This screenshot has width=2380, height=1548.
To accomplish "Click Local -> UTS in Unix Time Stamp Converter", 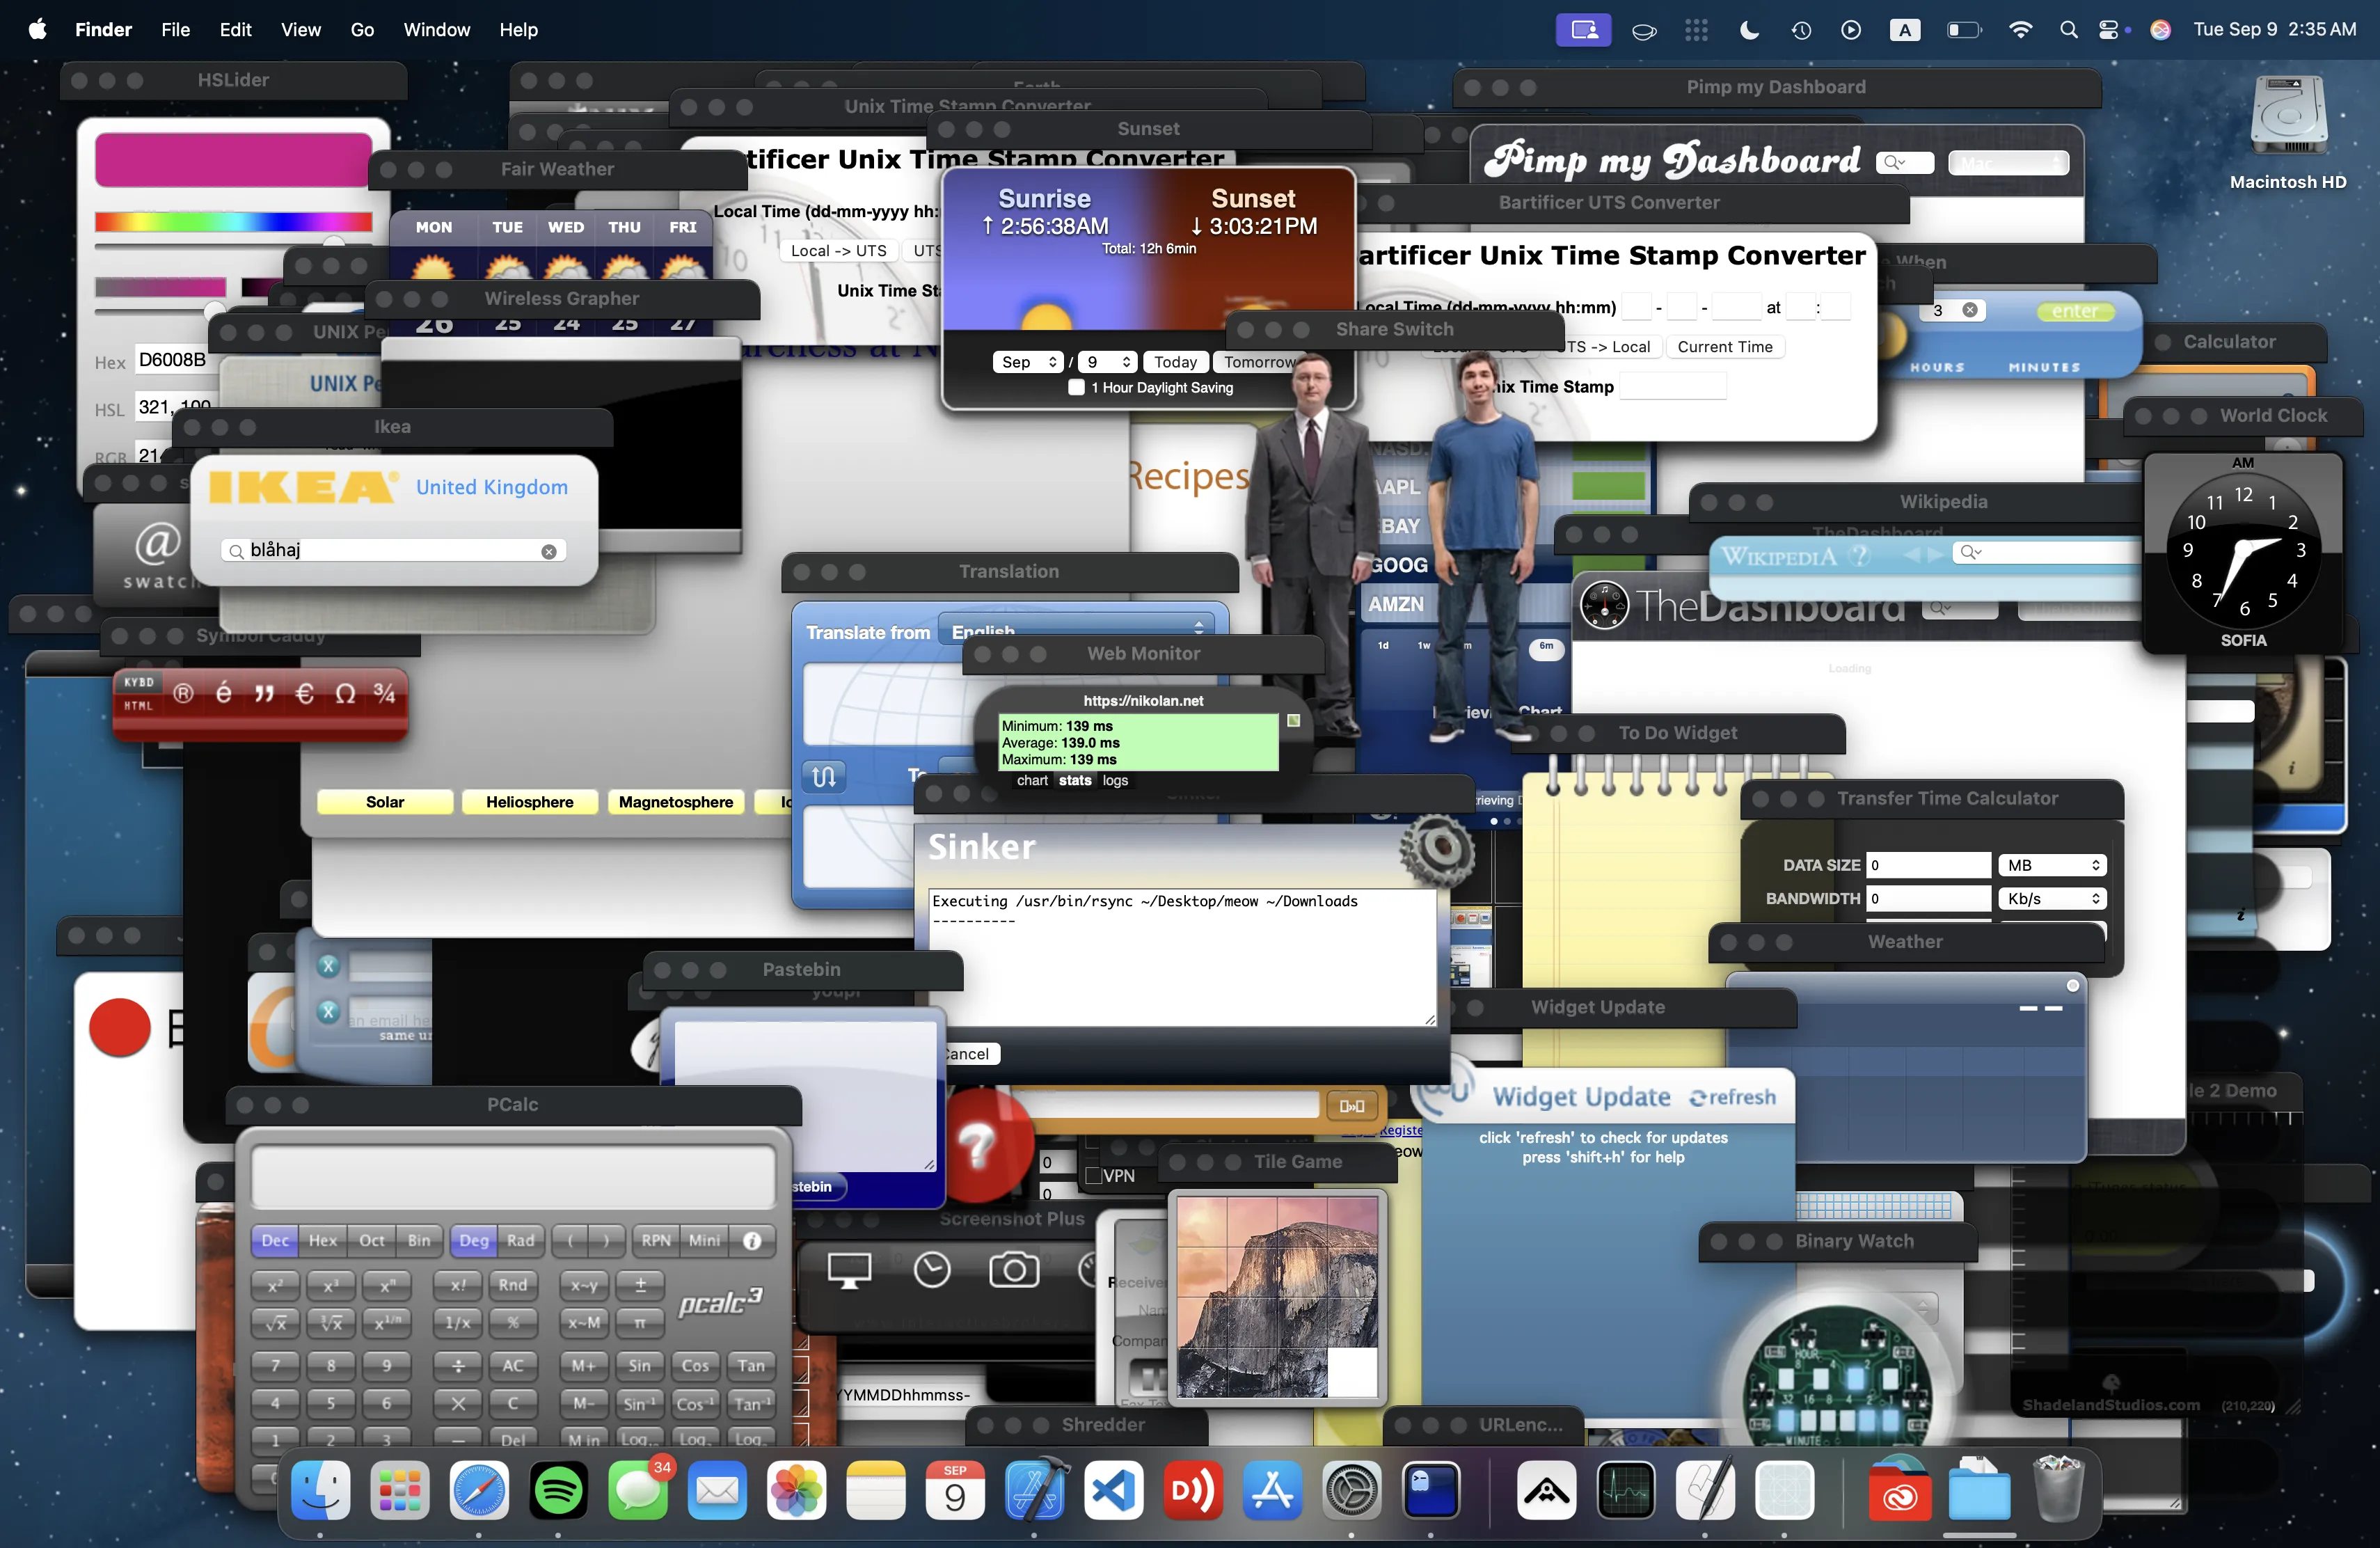I will [x=838, y=251].
